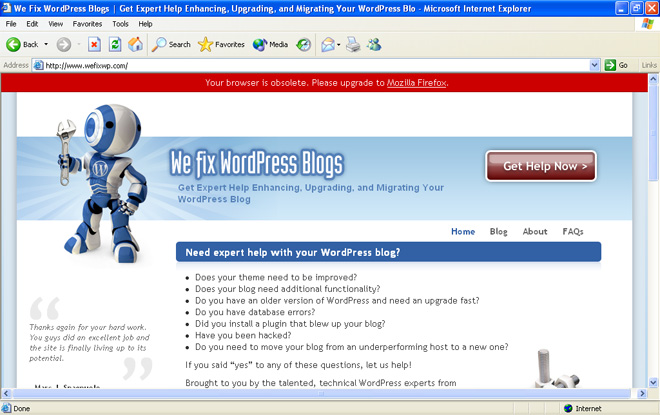Follow the Mozilla Firefox upgrade link
Screen dimensions: 660x415
point(416,83)
